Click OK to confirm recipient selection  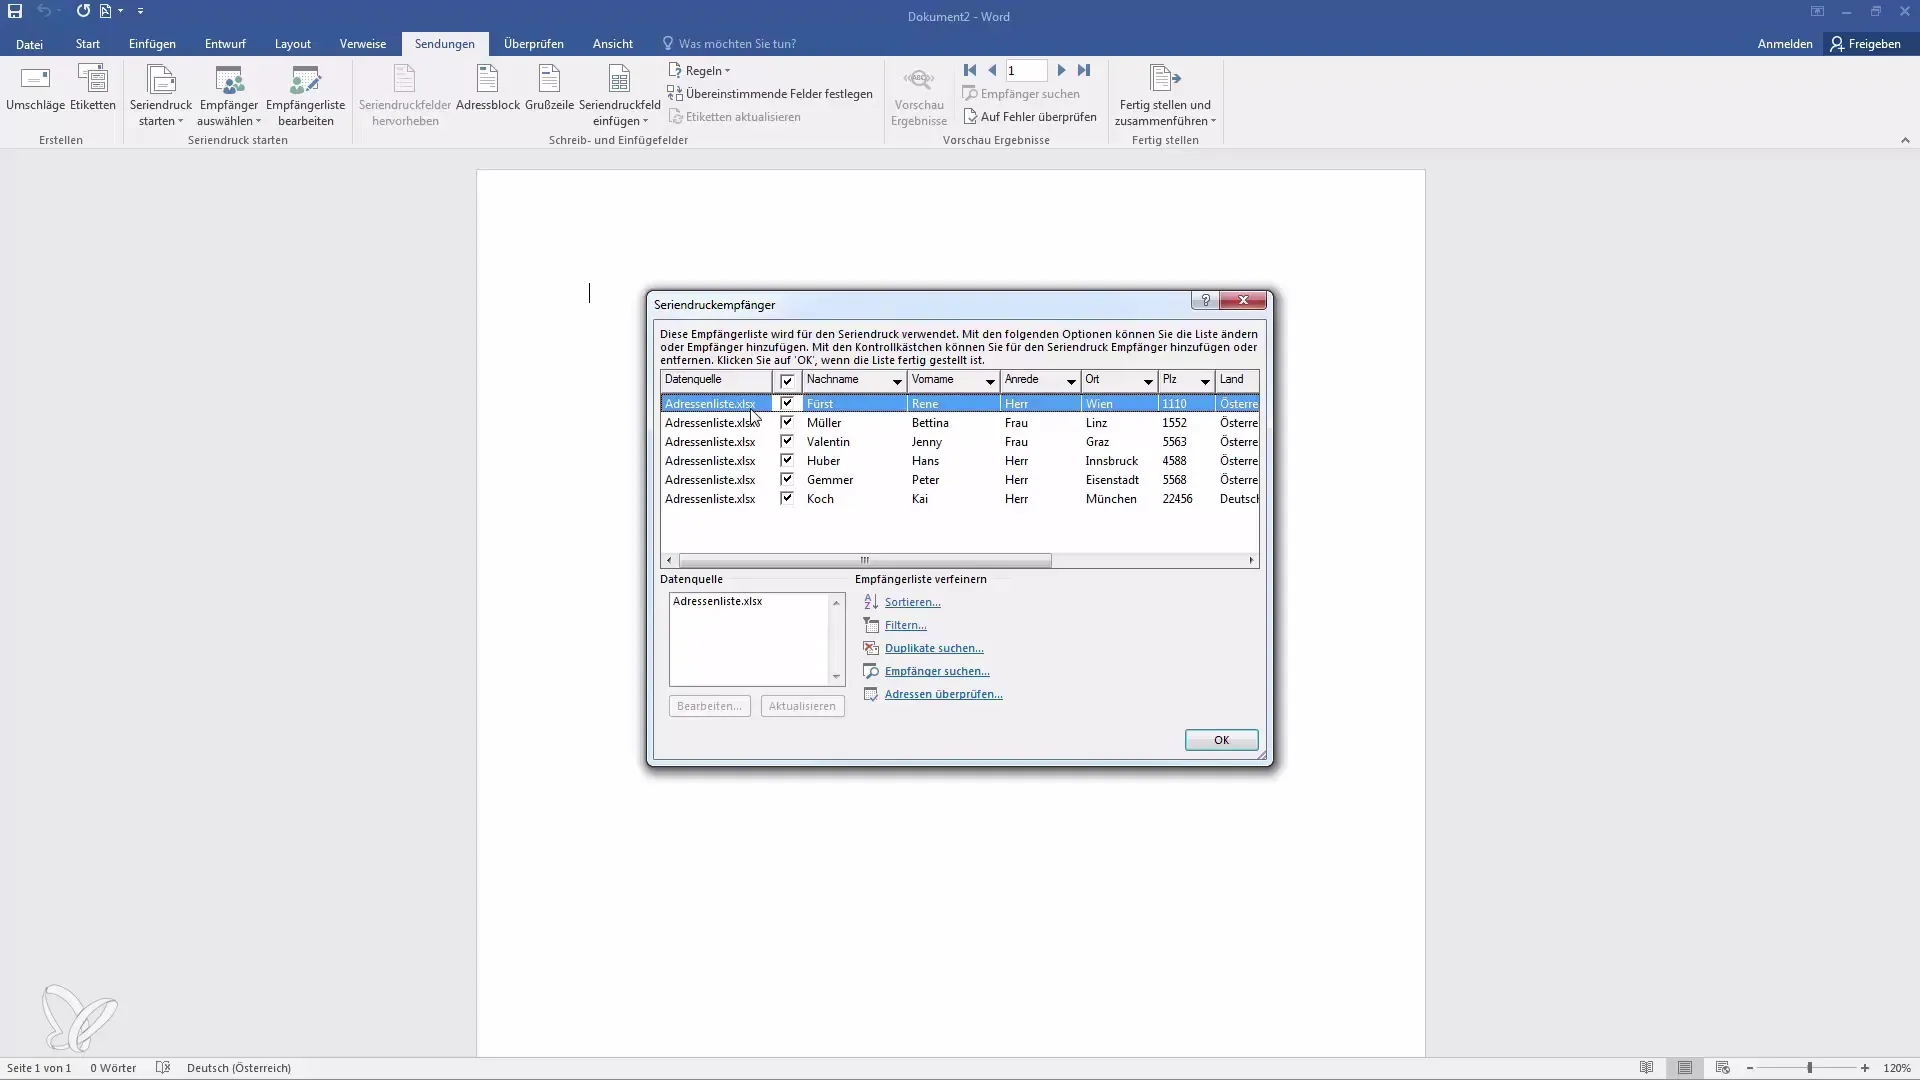click(x=1220, y=738)
